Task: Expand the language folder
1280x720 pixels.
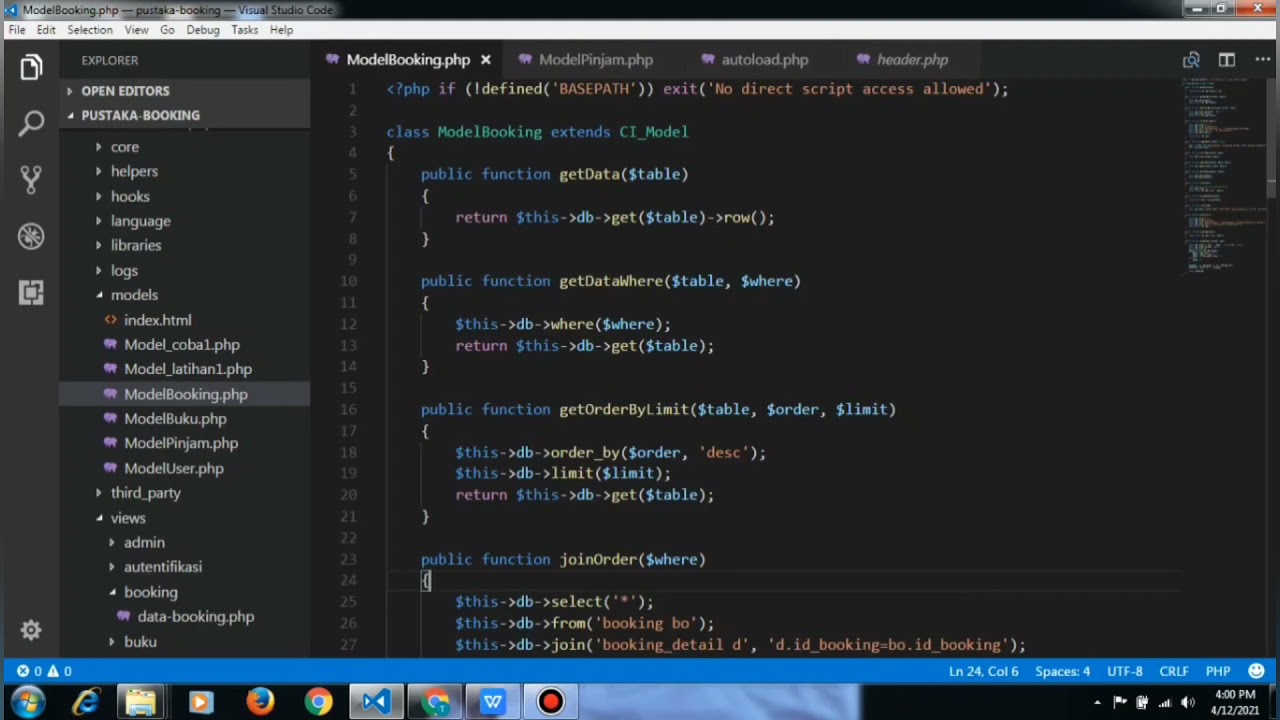Action: pyautogui.click(x=140, y=221)
